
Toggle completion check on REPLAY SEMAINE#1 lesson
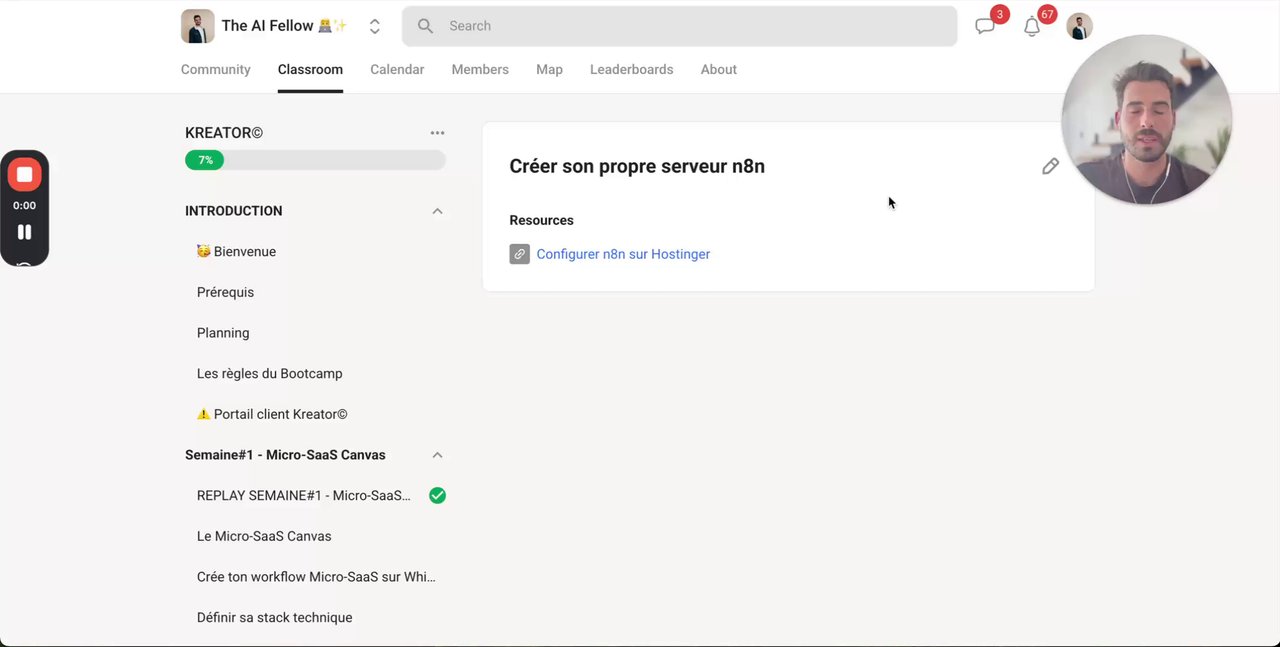click(437, 495)
